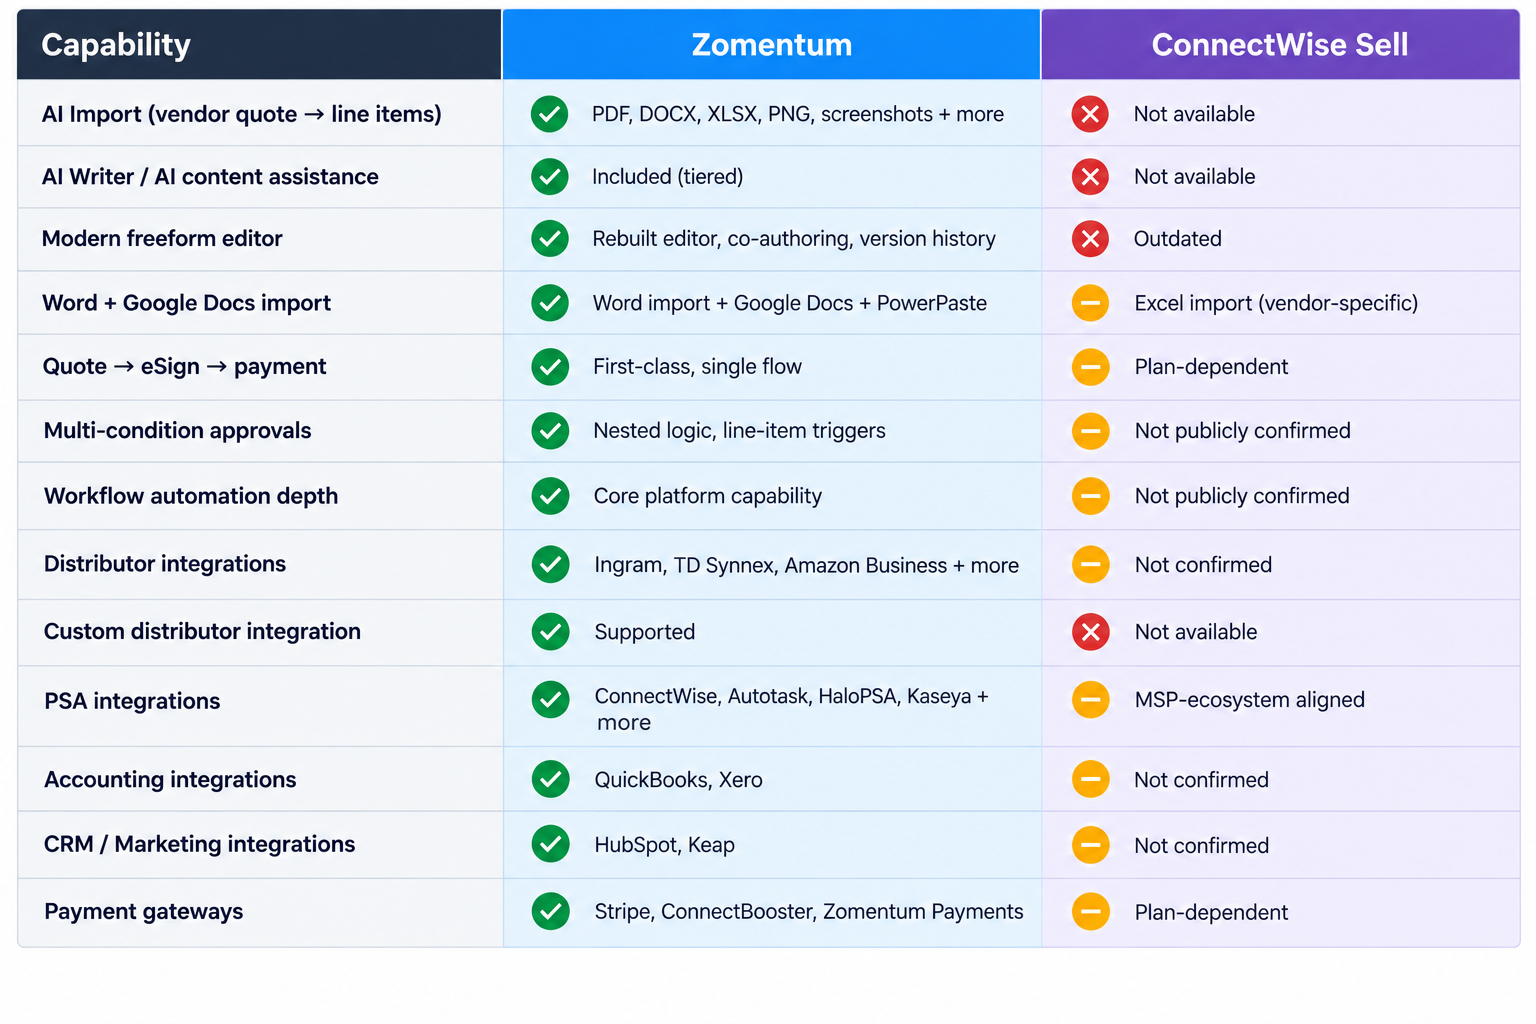Click the Distributor integrations row label
The height and width of the screenshot is (1024, 1536).
[165, 564]
